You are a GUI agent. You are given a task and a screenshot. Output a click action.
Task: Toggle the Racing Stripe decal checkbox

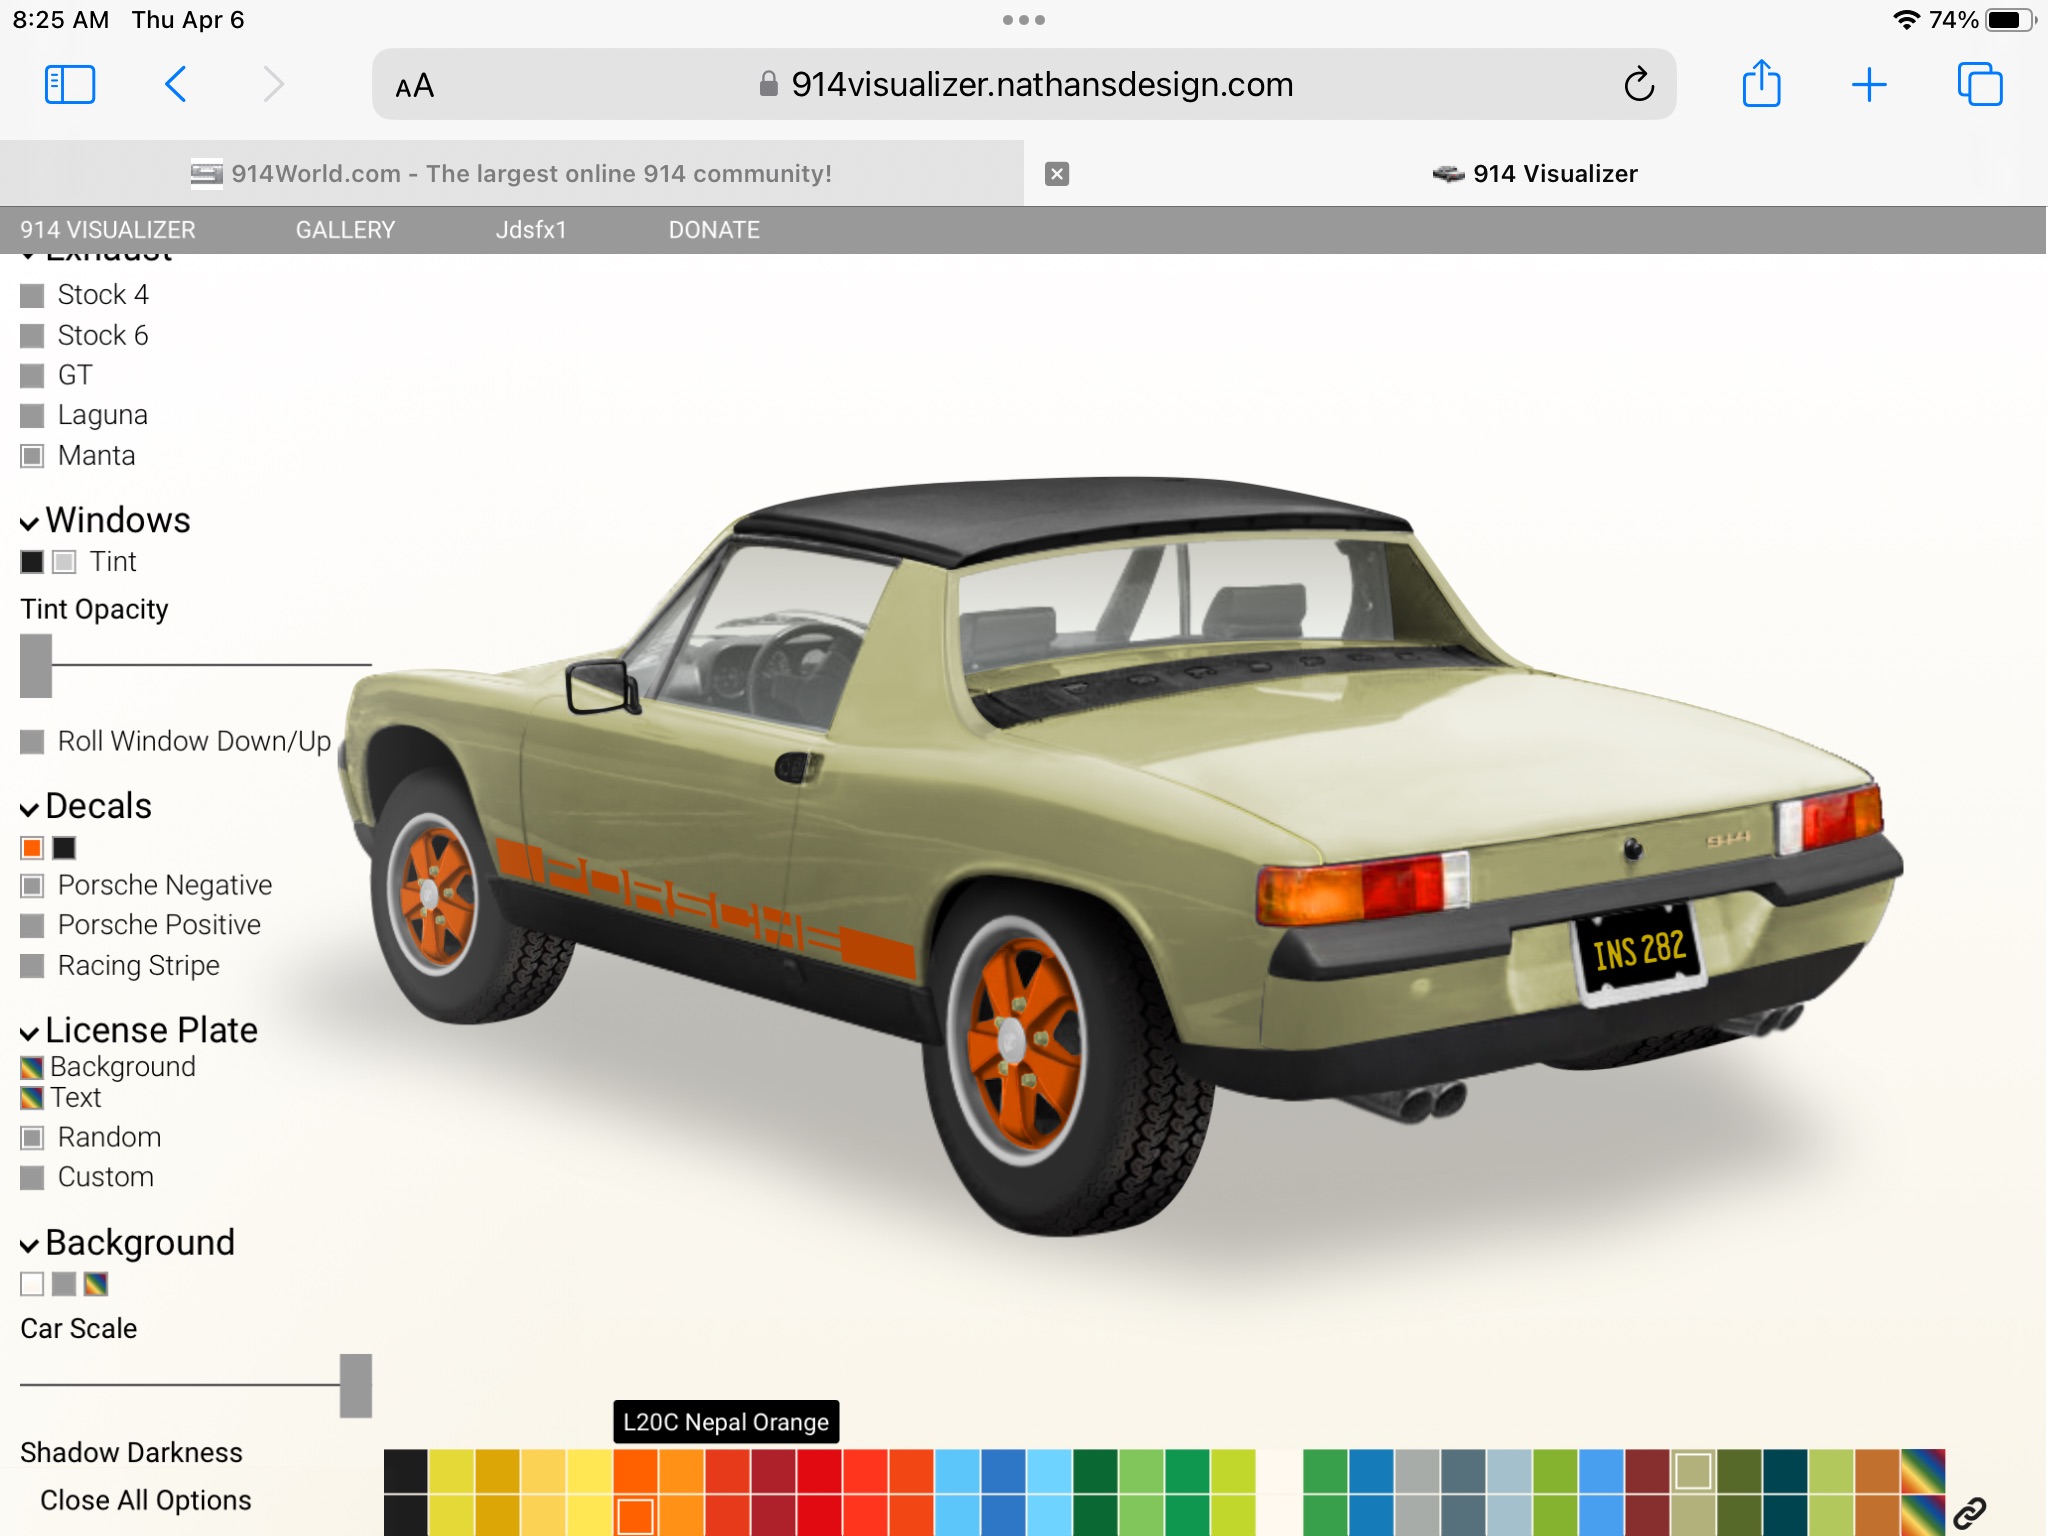tap(32, 966)
